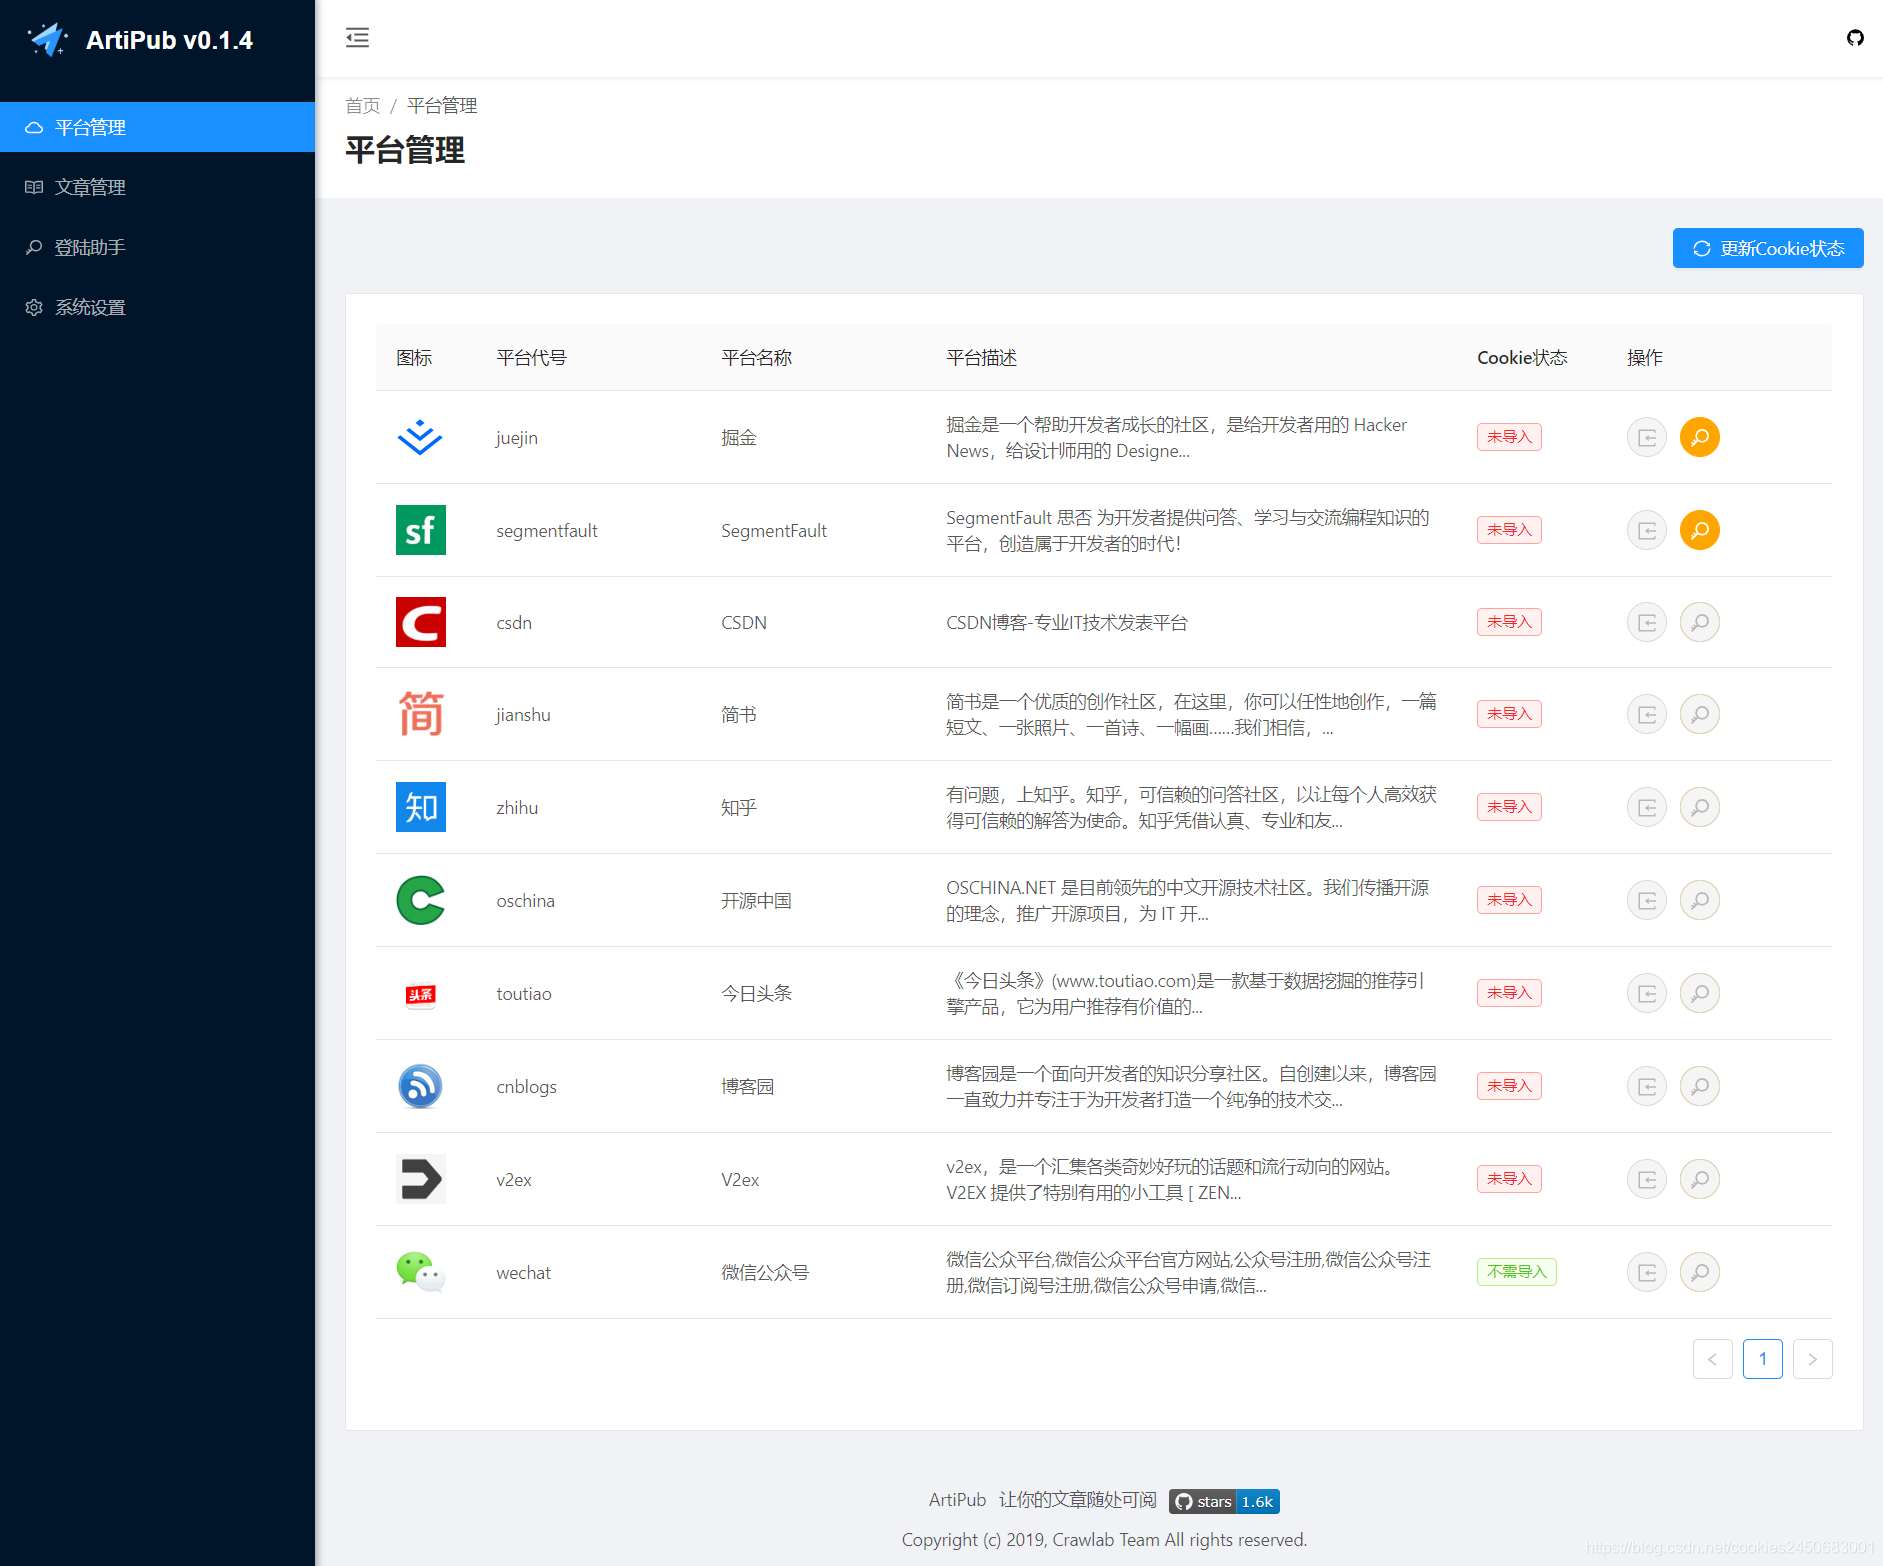
Task: Click the 平台管理 breadcrumb item
Action: click(x=442, y=106)
